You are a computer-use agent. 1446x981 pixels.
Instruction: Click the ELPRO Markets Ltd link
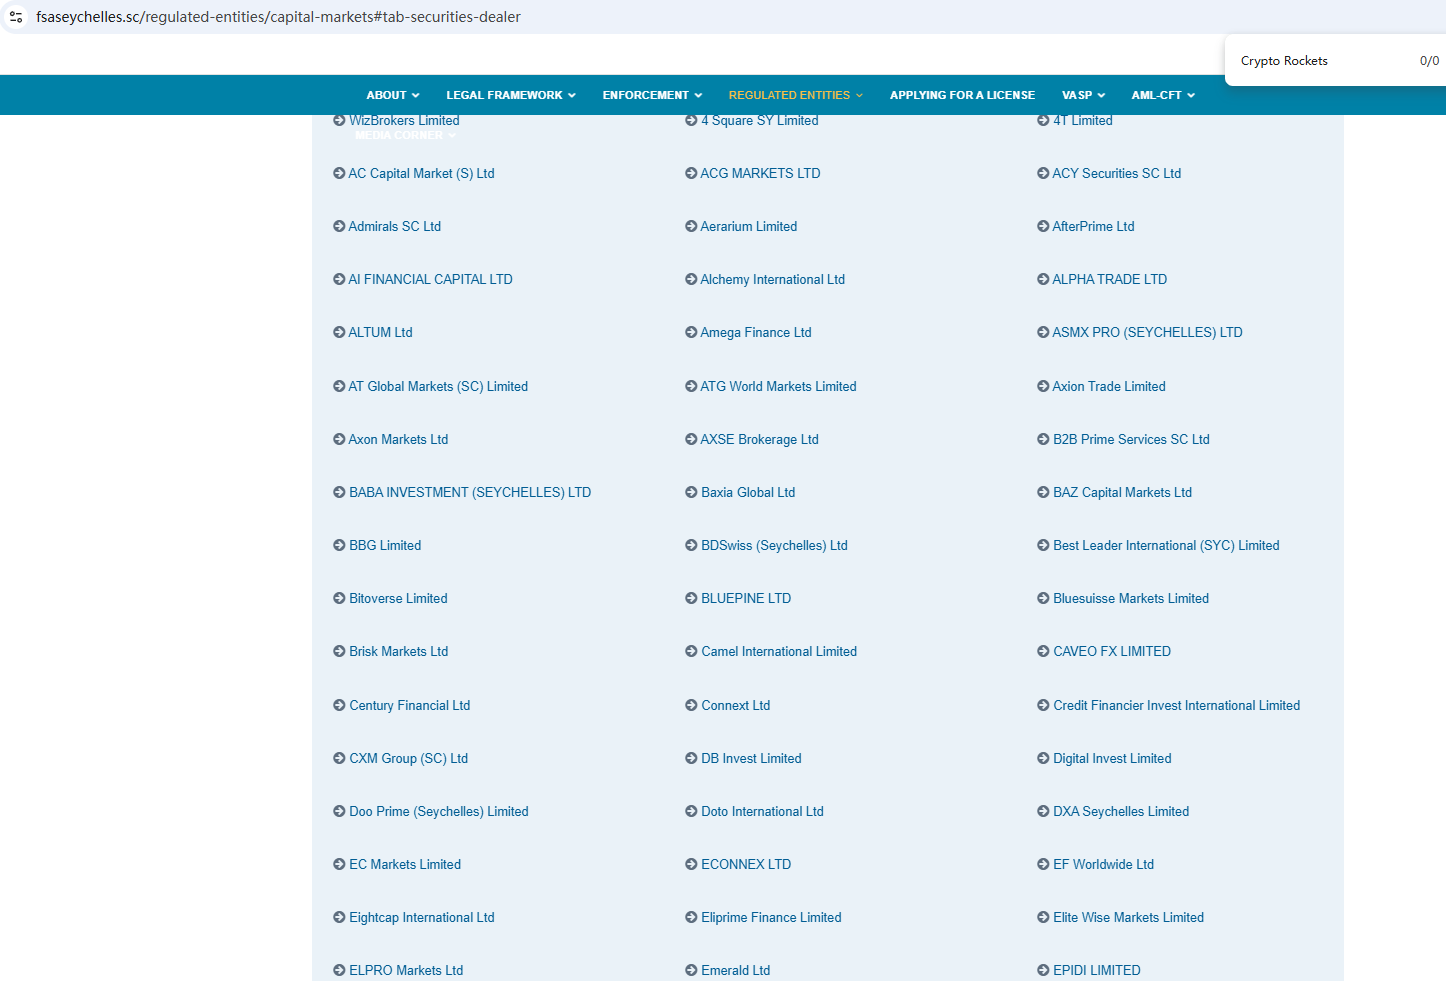(x=406, y=970)
